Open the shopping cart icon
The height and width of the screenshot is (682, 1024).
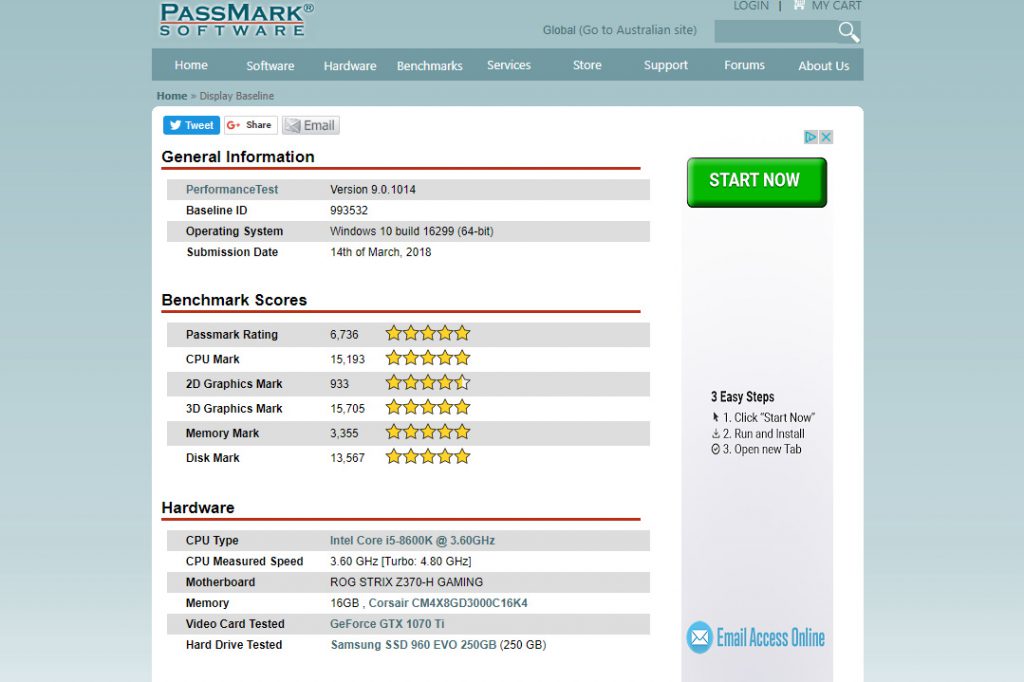pyautogui.click(x=799, y=5)
